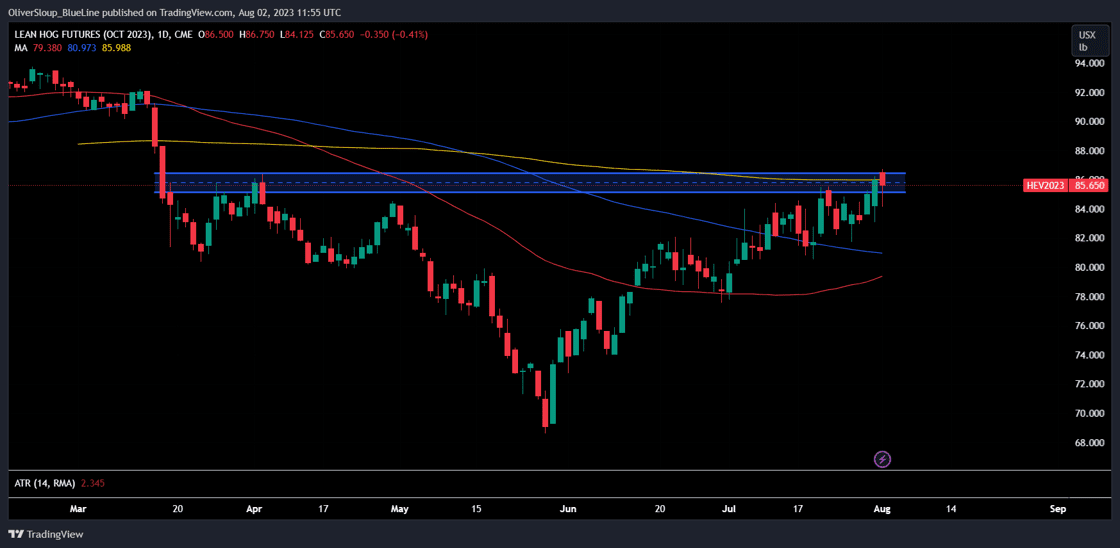Click the Mar date on time axis

point(79,509)
